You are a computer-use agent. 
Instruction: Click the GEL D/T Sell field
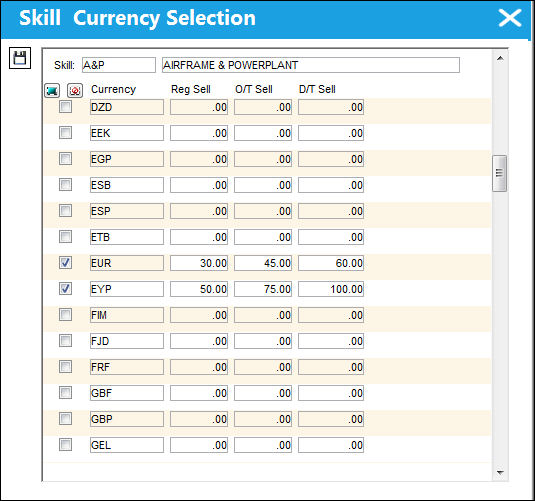(x=331, y=445)
